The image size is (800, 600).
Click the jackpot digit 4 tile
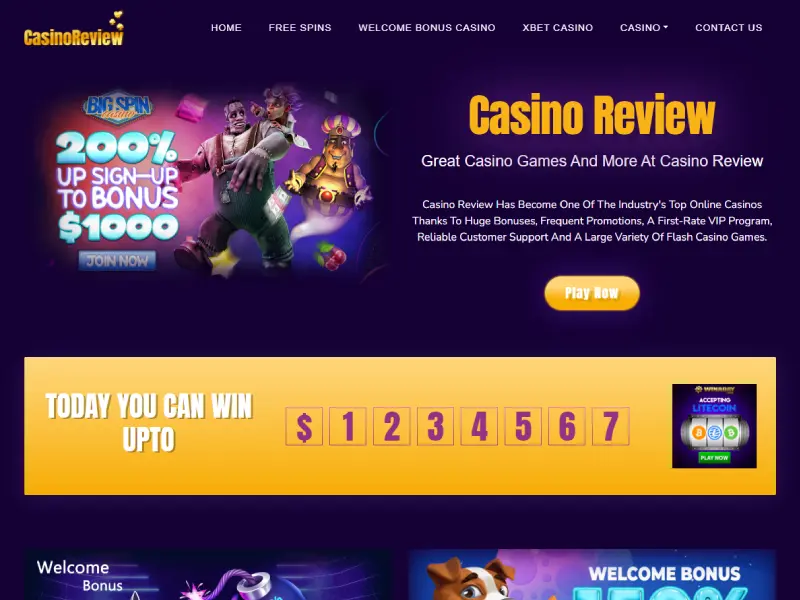pos(479,427)
